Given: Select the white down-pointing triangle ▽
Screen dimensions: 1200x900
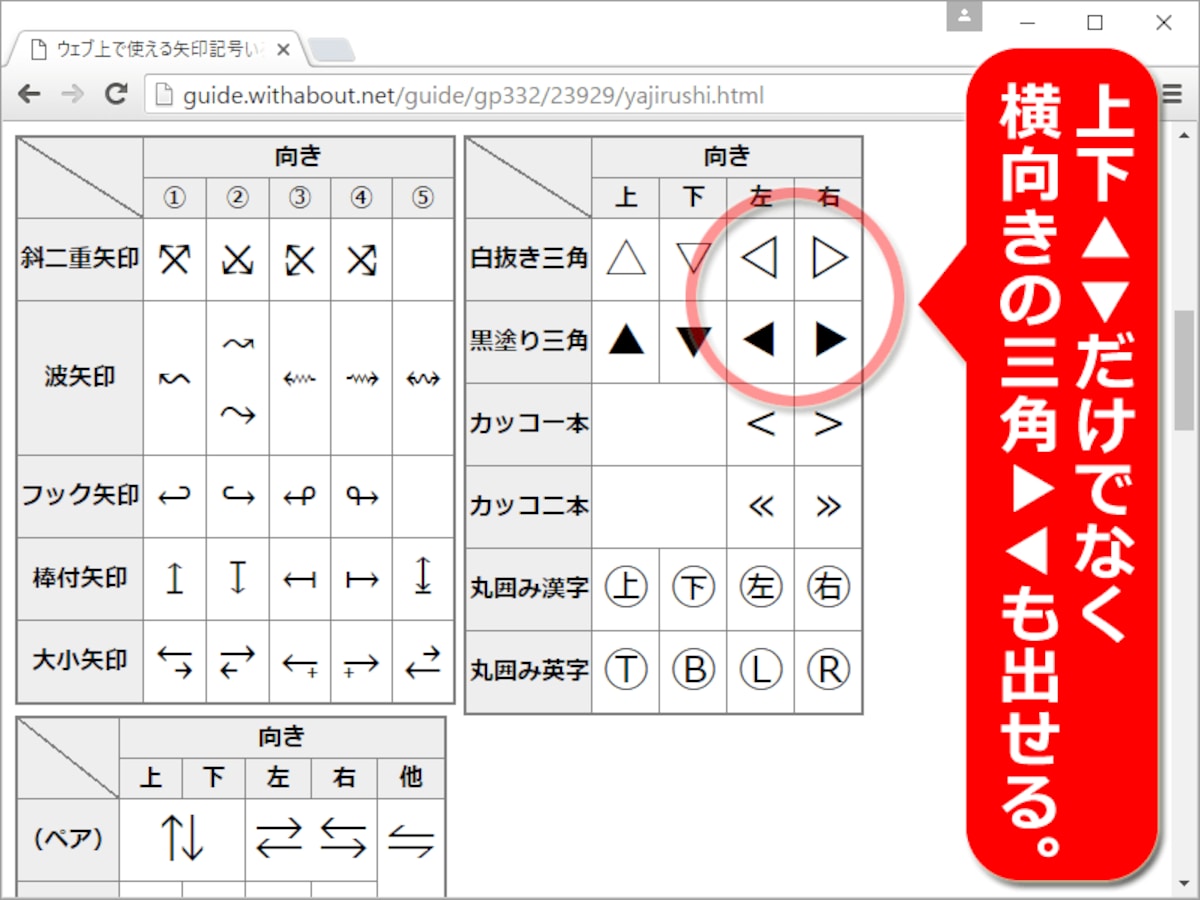Looking at the screenshot, I should tap(693, 258).
